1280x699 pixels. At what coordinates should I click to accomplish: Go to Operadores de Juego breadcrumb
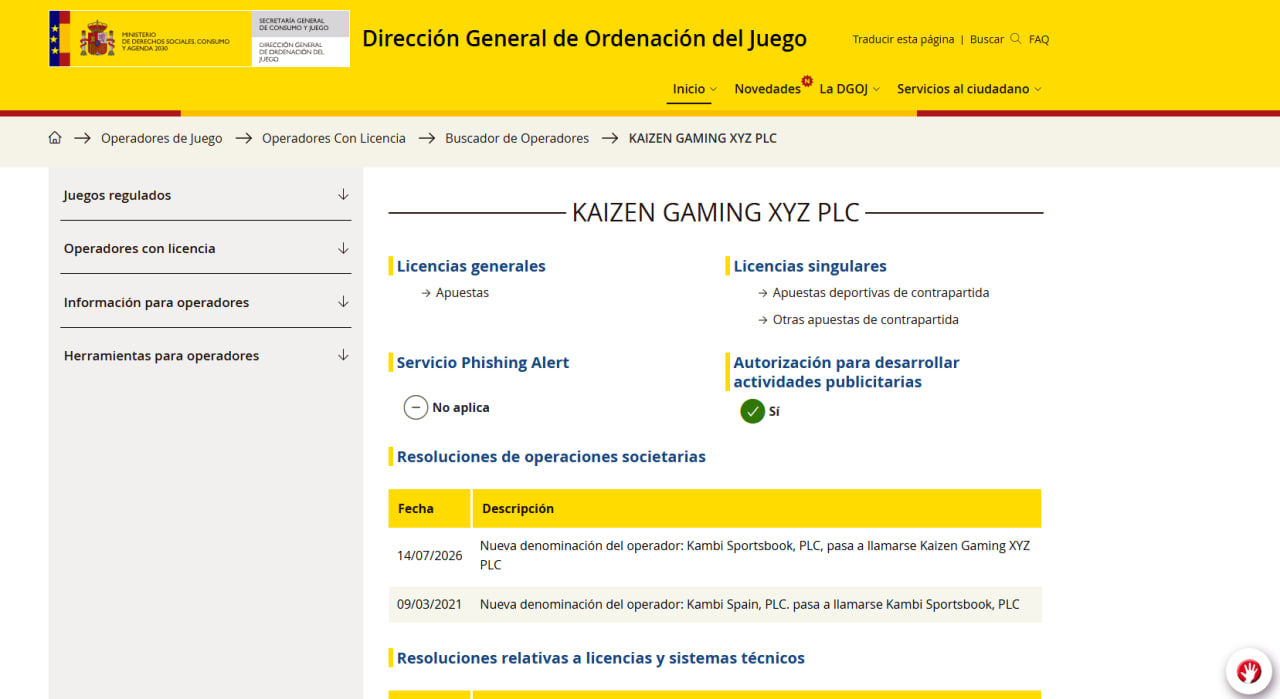click(x=162, y=138)
